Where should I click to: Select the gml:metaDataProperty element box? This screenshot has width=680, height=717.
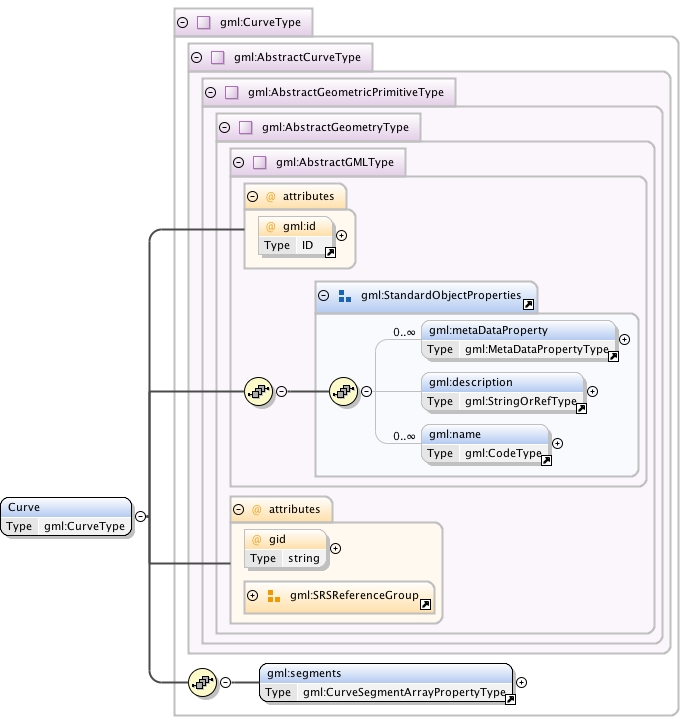(x=519, y=340)
